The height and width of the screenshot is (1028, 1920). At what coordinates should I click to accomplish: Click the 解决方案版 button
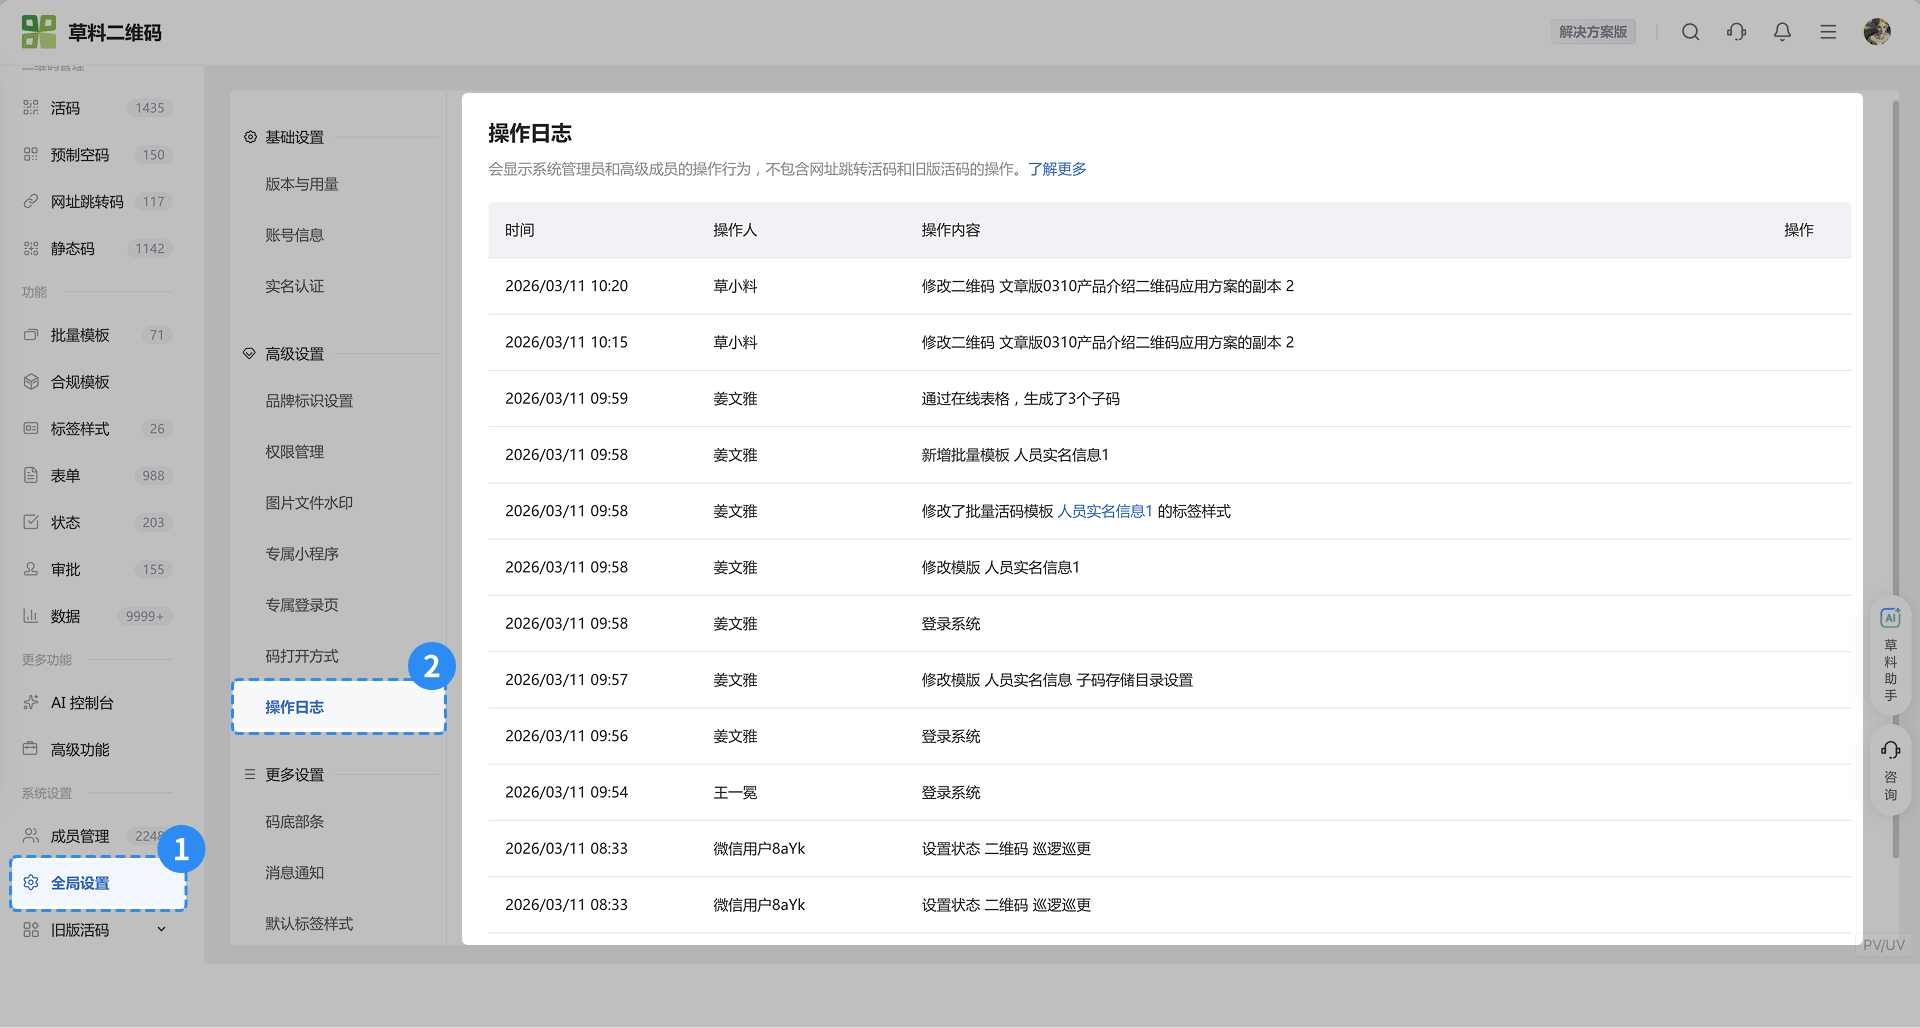tap(1593, 31)
